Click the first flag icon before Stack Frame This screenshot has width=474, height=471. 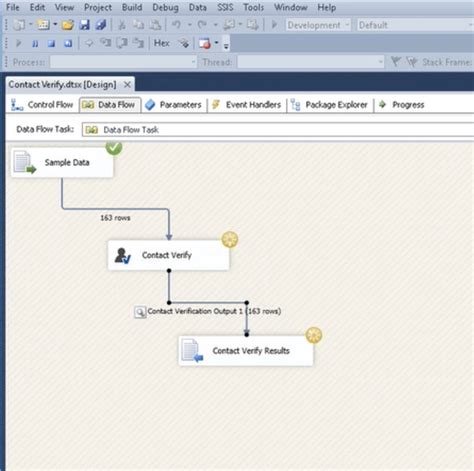[396, 62]
